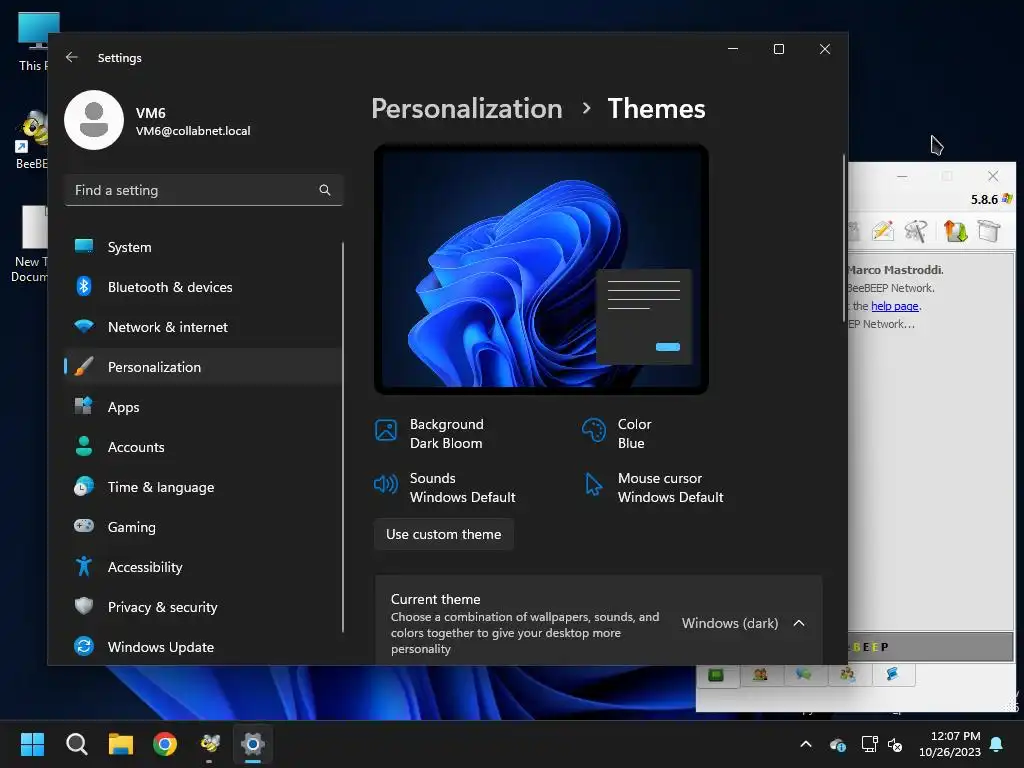Select Network & internet in sidebar
The height and width of the screenshot is (768, 1024).
coord(204,327)
